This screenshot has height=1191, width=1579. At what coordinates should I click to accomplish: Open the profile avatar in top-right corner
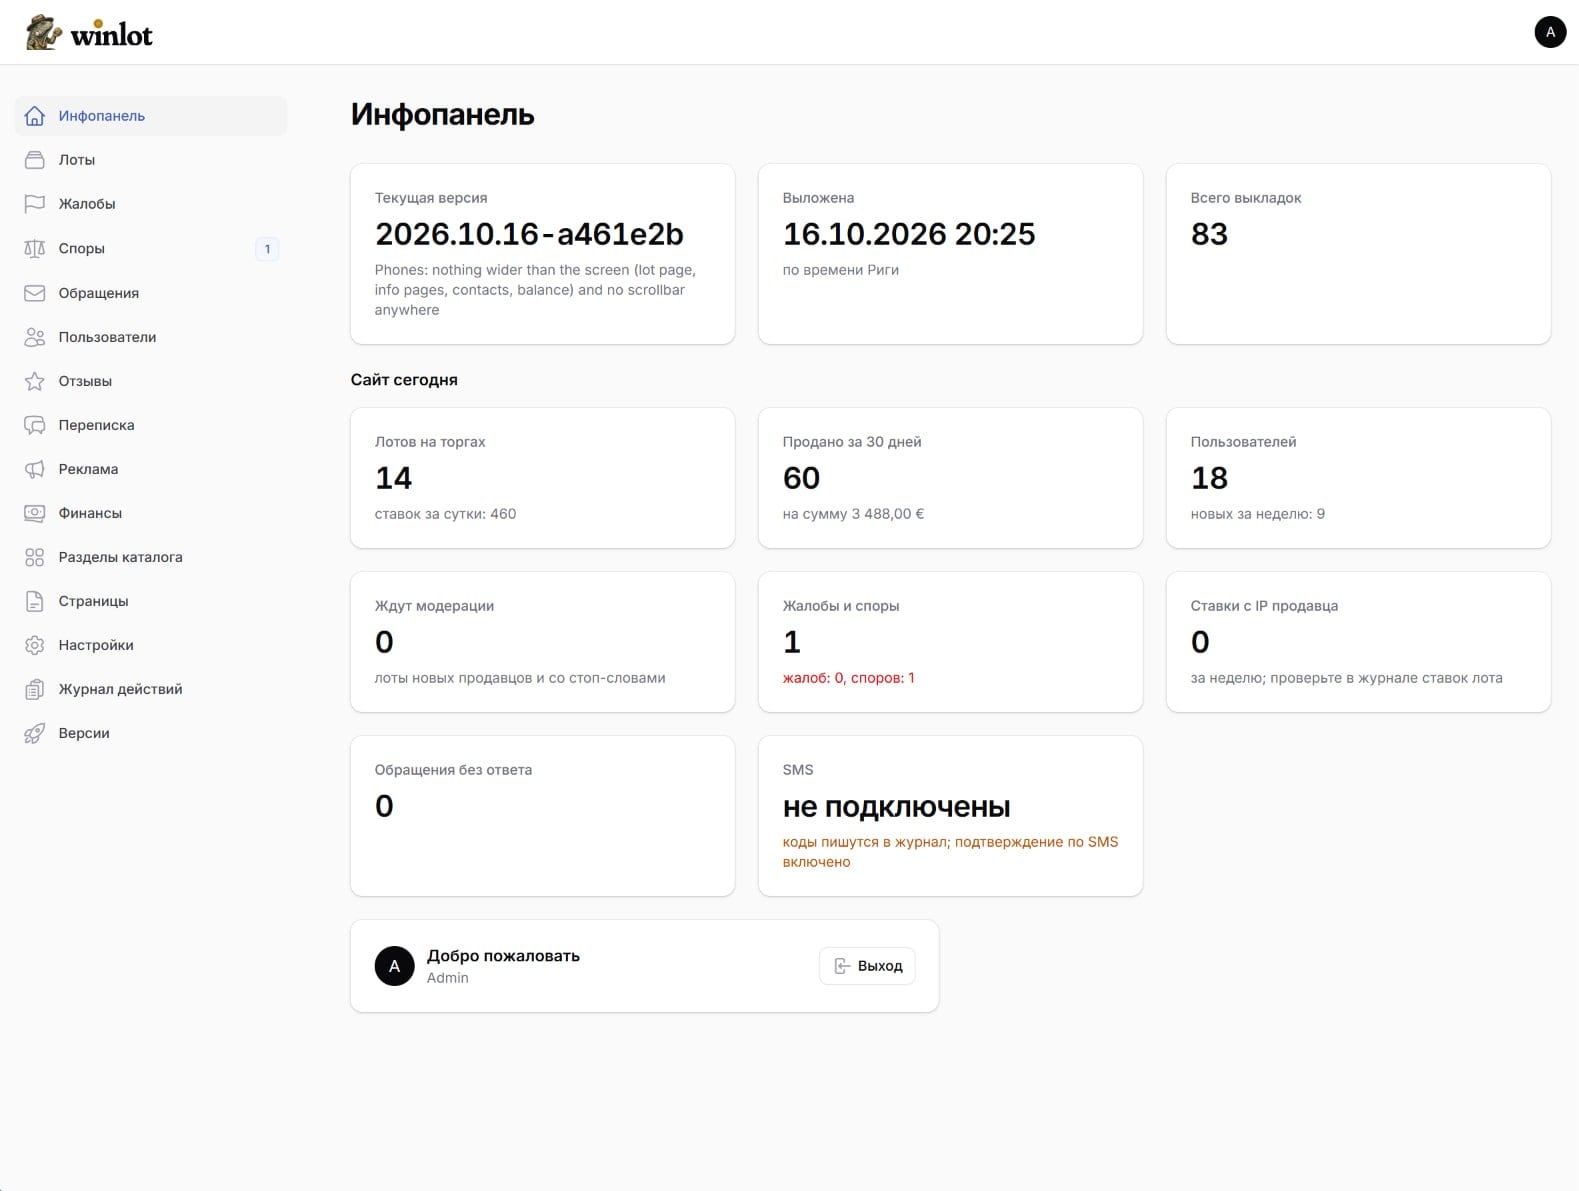(1550, 32)
